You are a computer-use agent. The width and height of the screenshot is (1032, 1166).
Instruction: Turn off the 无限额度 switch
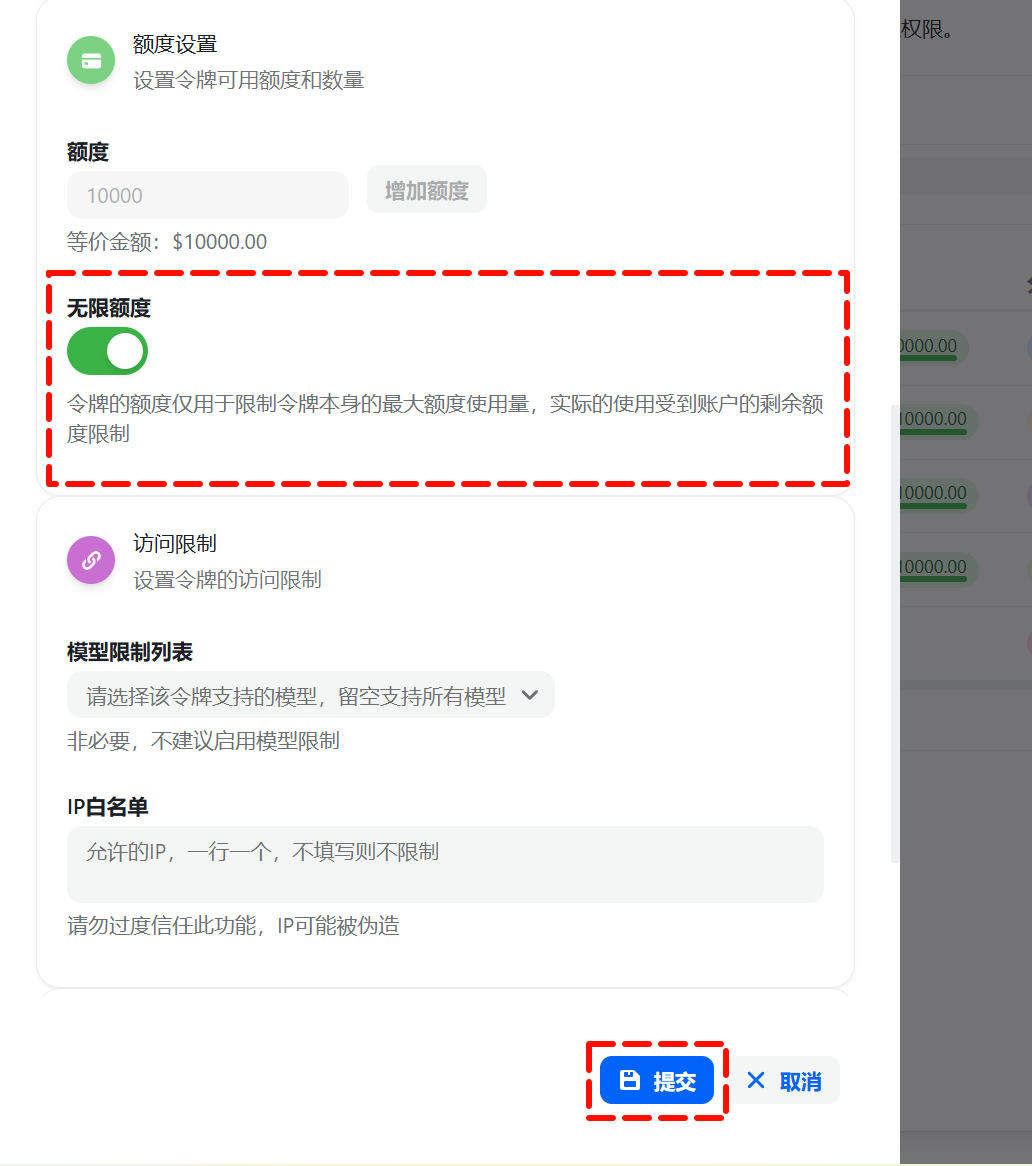point(107,351)
